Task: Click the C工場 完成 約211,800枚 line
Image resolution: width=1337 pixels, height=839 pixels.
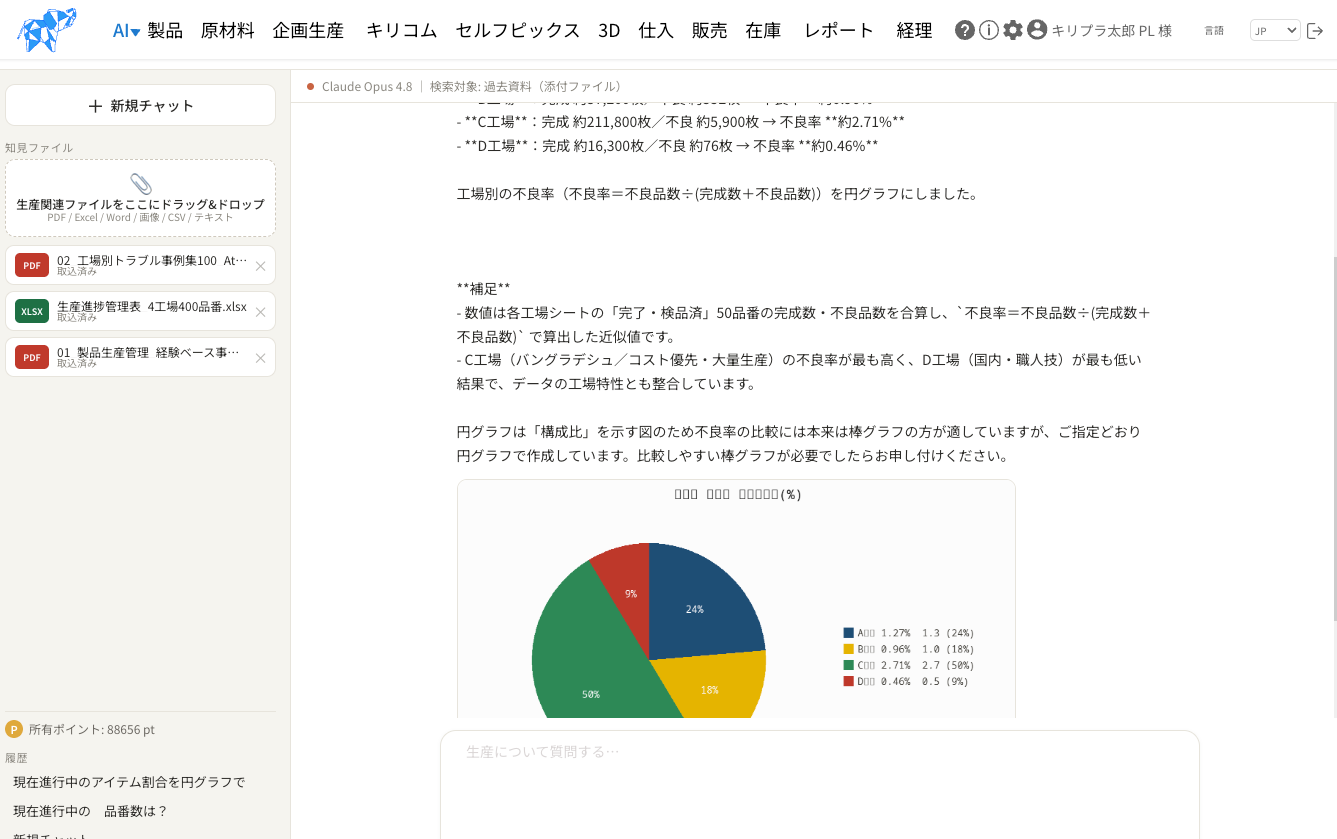Action: click(x=681, y=122)
